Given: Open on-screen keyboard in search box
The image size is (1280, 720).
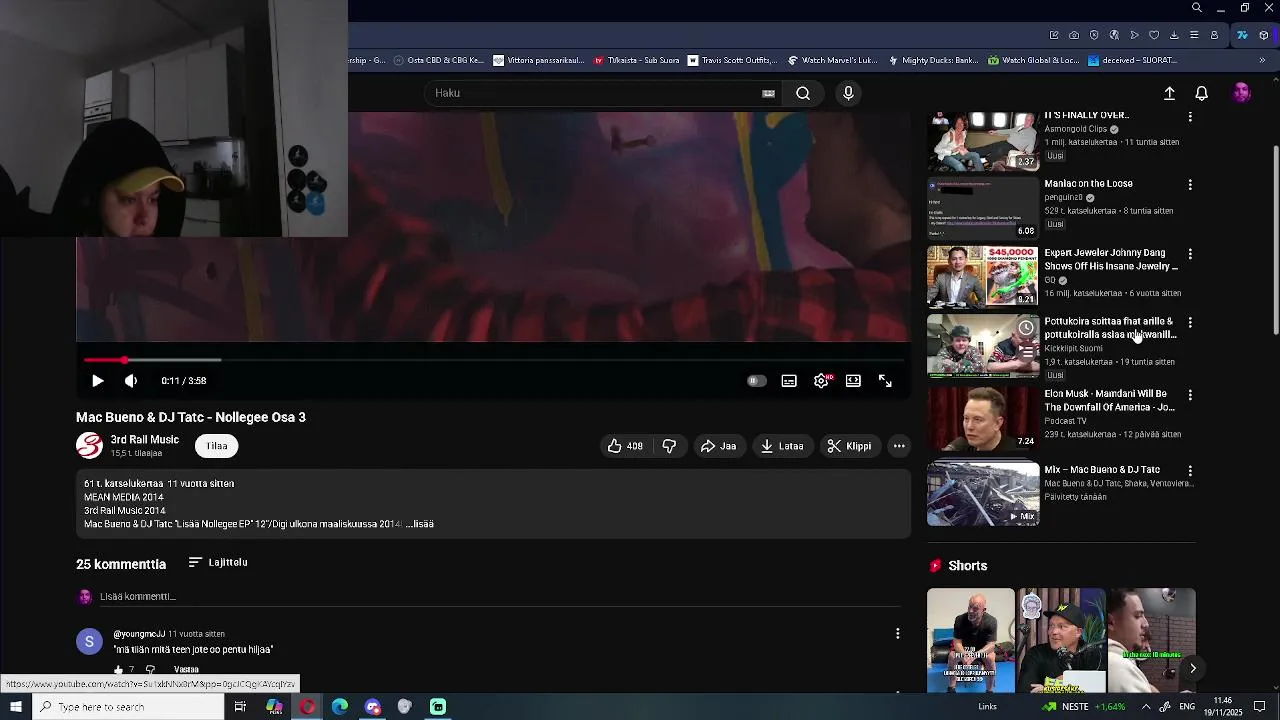Looking at the screenshot, I should coord(768,93).
